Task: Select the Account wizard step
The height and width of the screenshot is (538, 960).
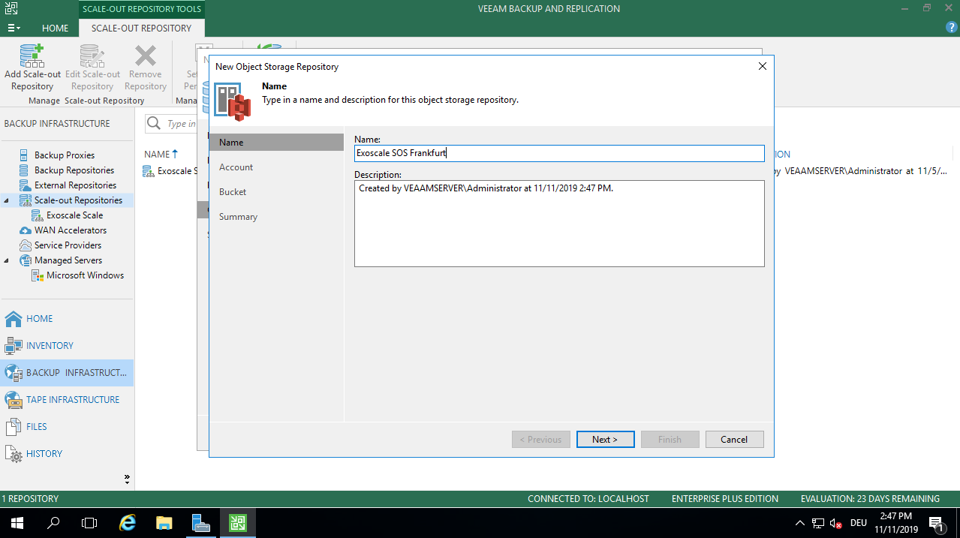Action: [236, 167]
